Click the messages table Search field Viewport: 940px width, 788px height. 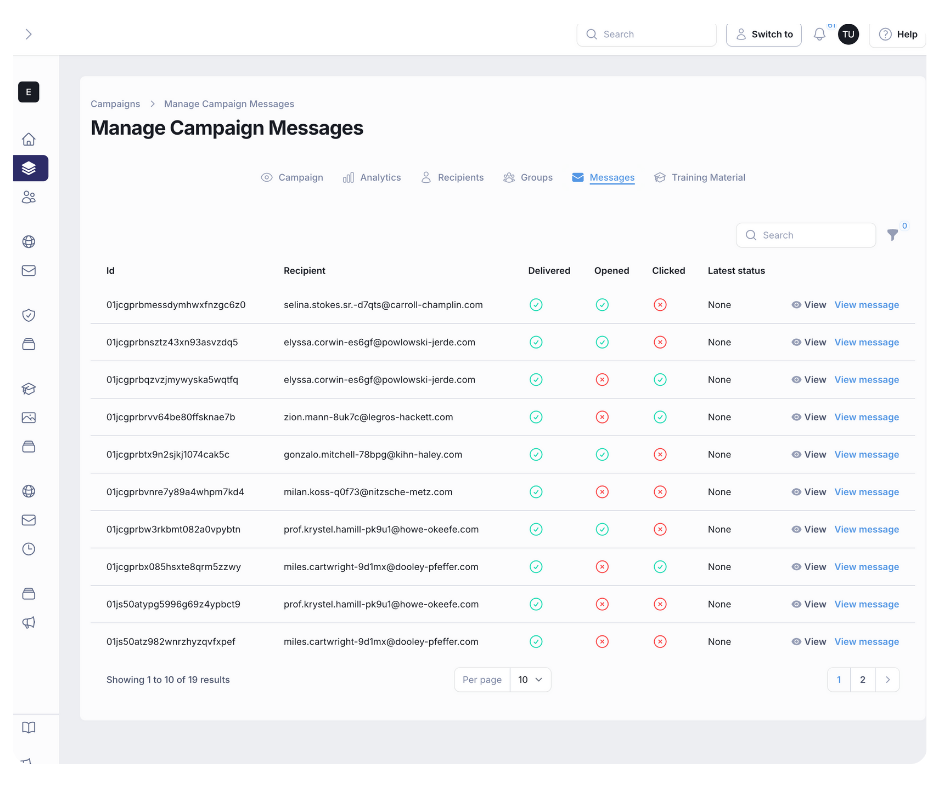click(806, 235)
